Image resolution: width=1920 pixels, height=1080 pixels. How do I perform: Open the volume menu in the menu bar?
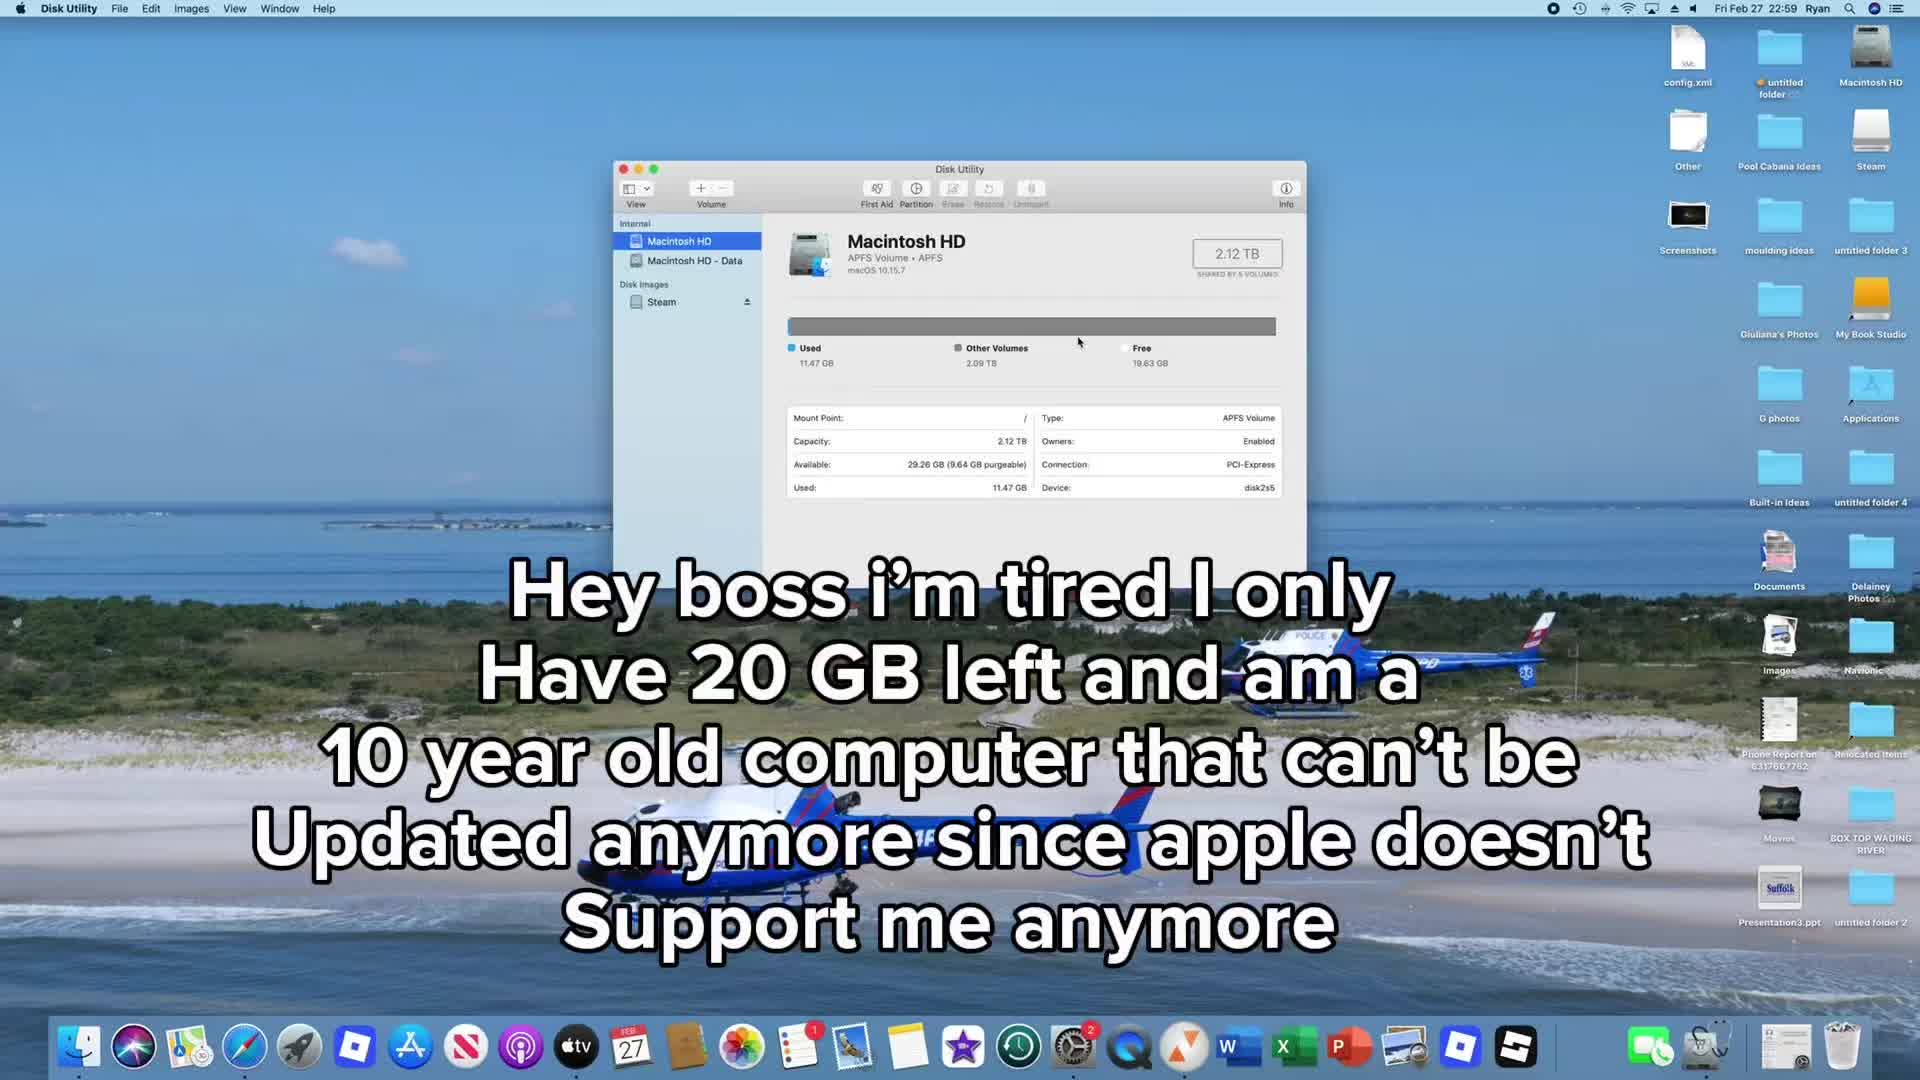[x=1694, y=9]
